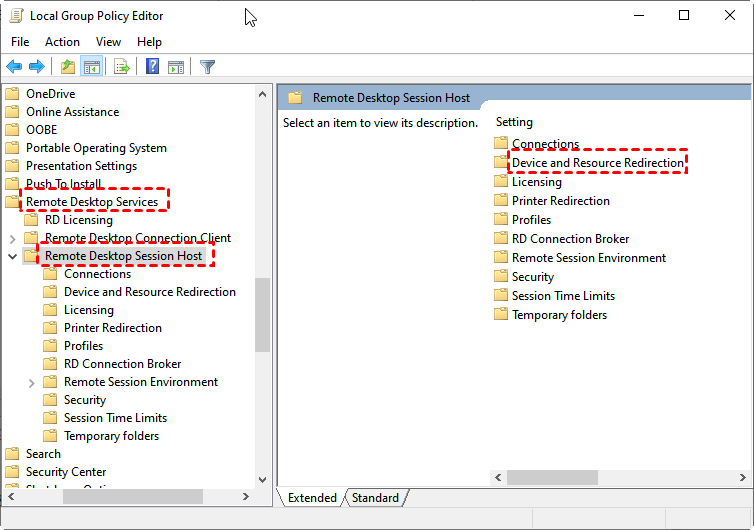Image resolution: width=754 pixels, height=530 pixels.
Task: Select Remote Desktop Session Host in tree
Action: (x=124, y=256)
